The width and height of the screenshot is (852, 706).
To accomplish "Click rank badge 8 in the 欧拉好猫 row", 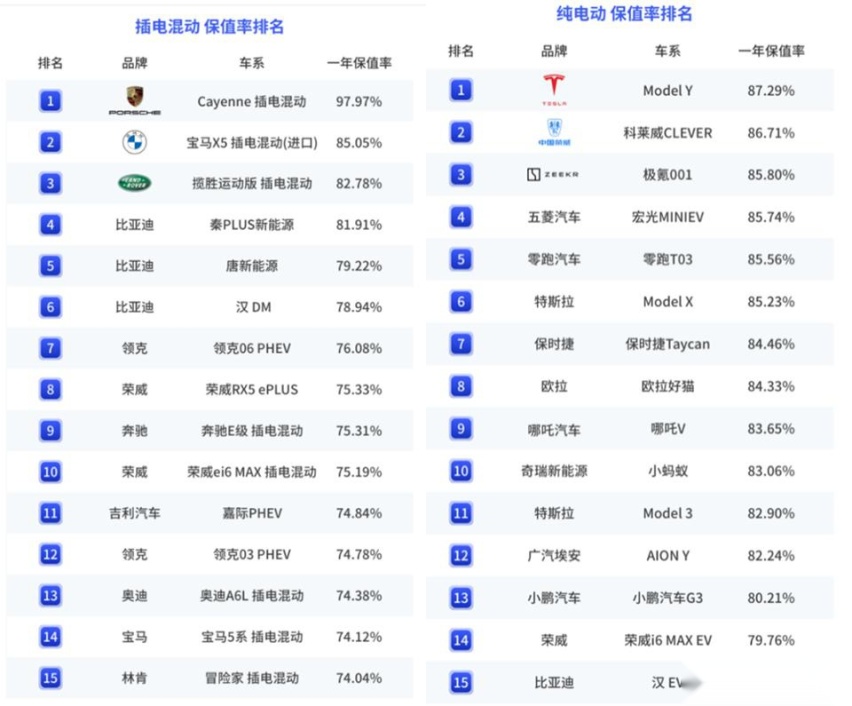I will pos(461,386).
